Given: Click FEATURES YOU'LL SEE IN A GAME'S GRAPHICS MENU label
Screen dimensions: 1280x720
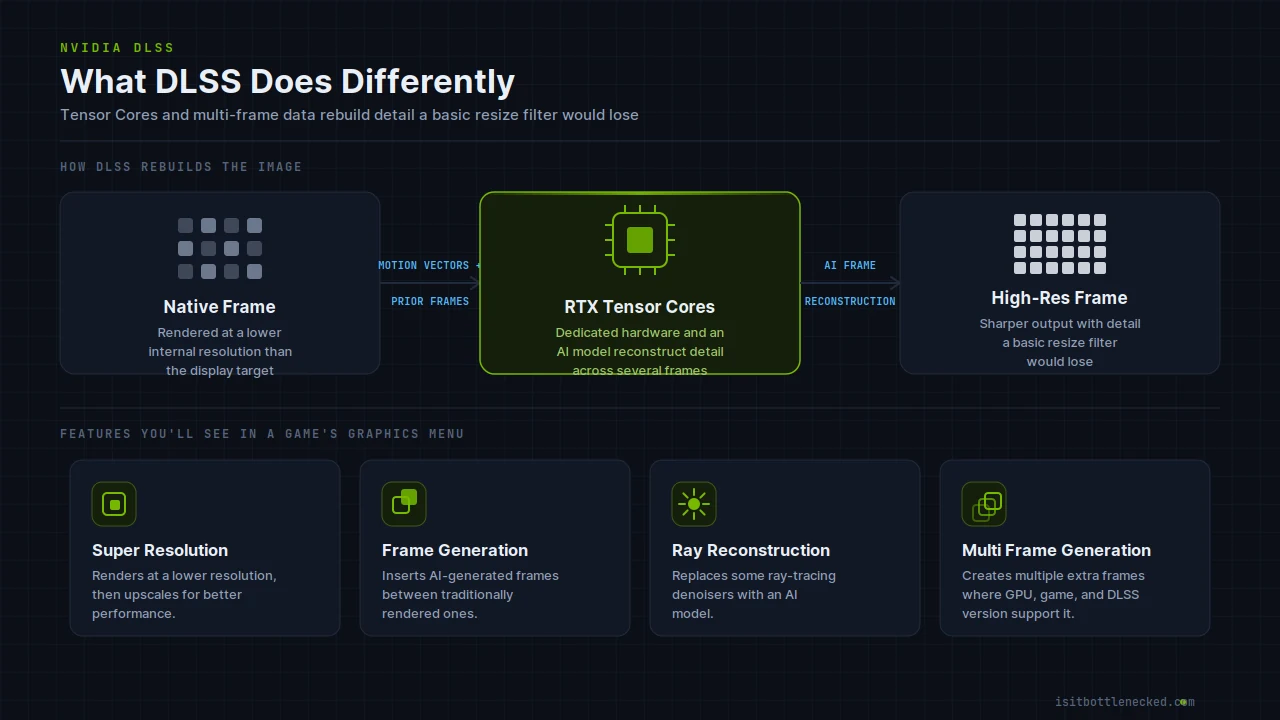Looking at the screenshot, I should (262, 434).
